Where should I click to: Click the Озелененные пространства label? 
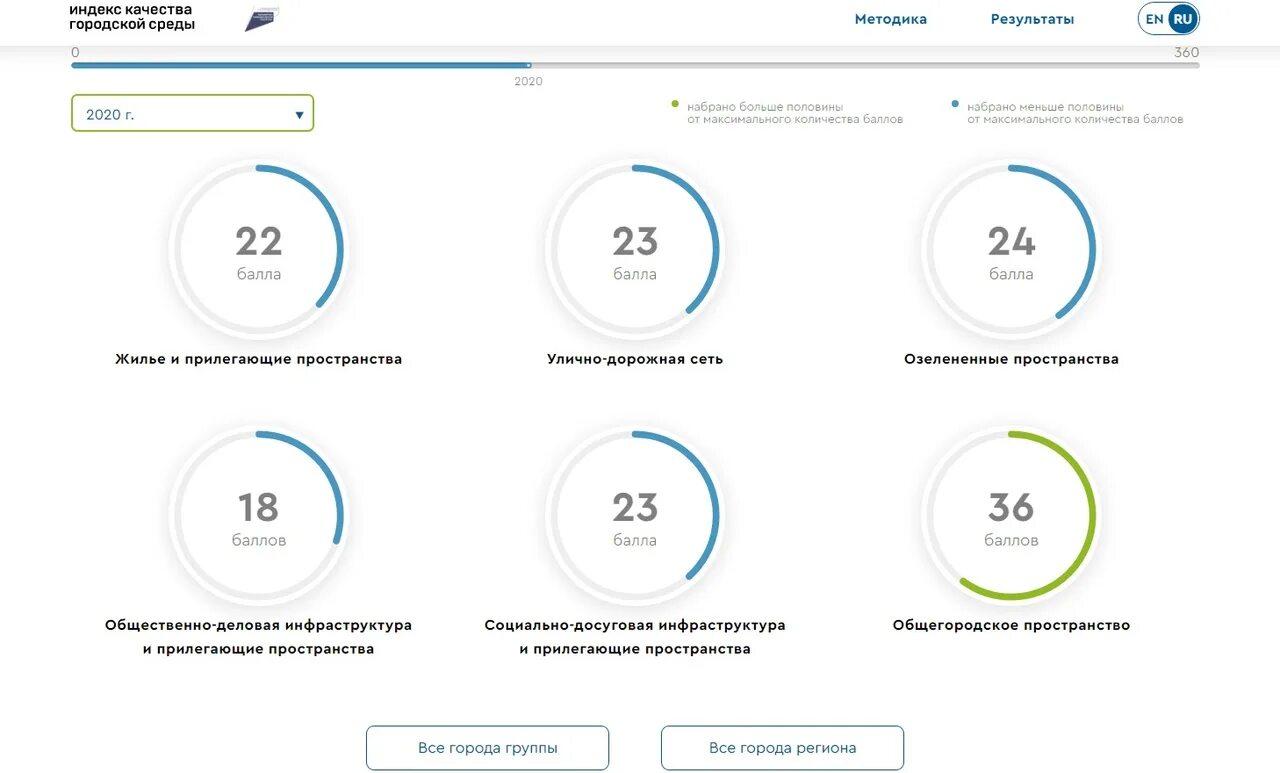[x=1011, y=359]
